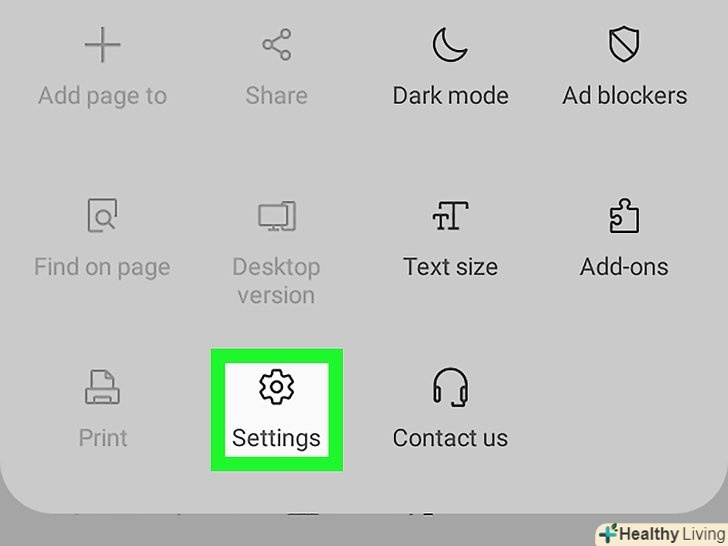
Task: Select the Dark mode label
Action: pyautogui.click(x=450, y=96)
